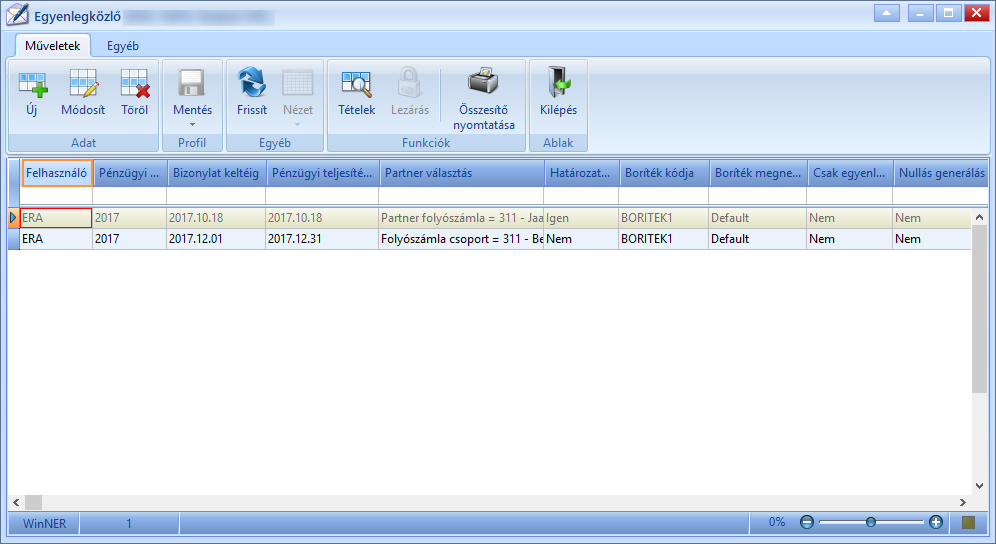Select Default cell in first row

pos(758,218)
